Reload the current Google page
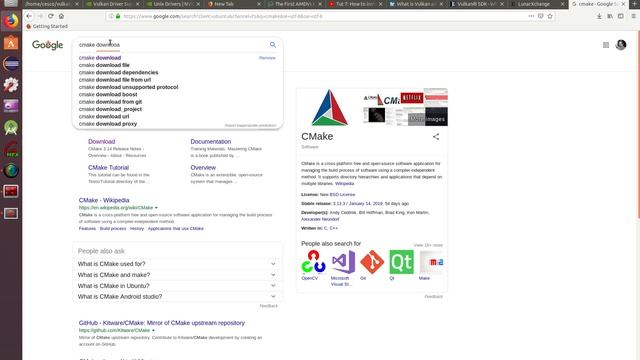The height and width of the screenshot is (360, 640). click(51, 16)
